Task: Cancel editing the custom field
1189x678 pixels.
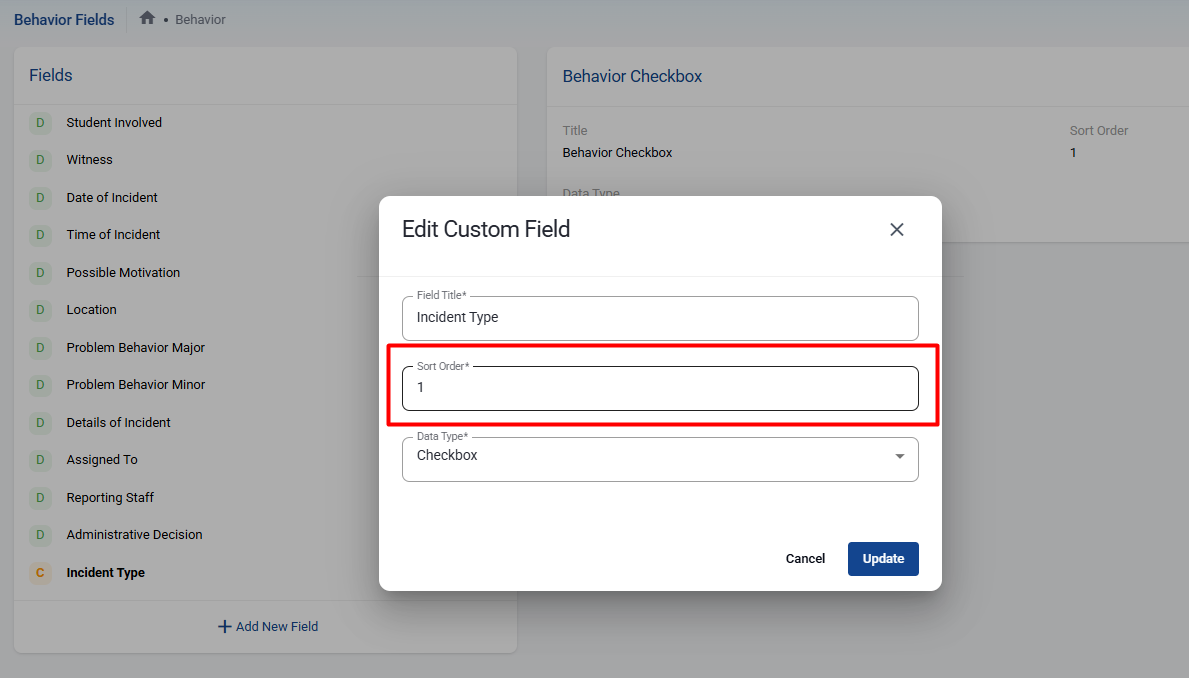Action: point(805,559)
